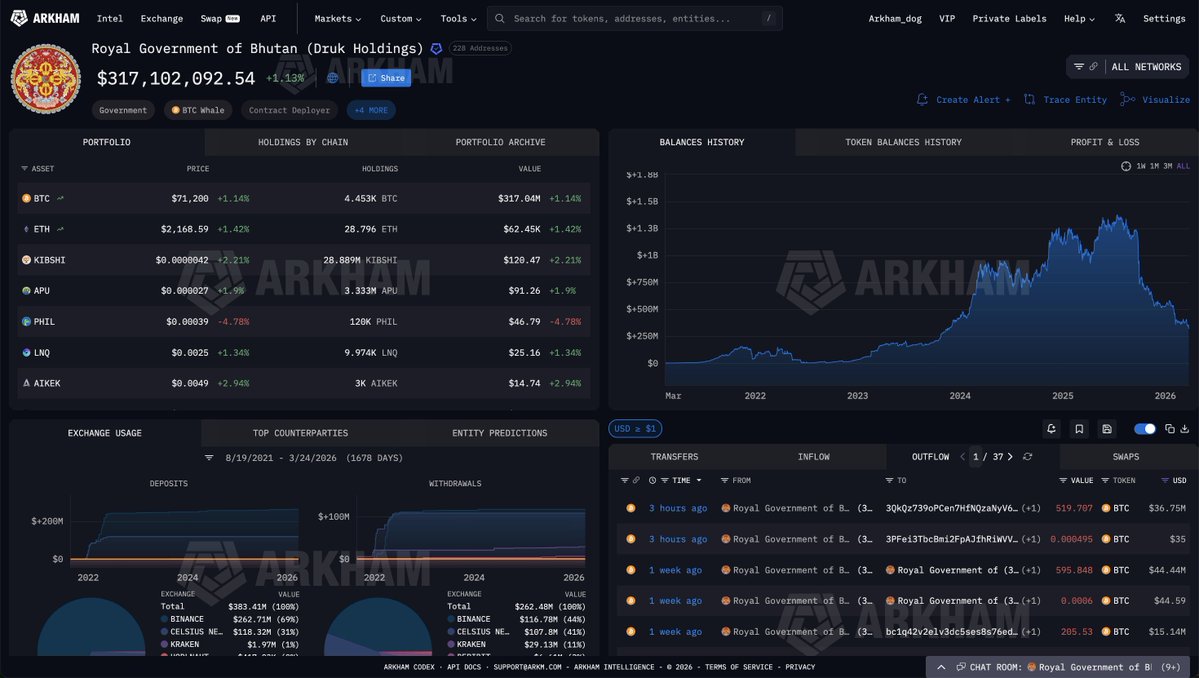Click the alert bell icon above transfers table

[x=1051, y=429]
